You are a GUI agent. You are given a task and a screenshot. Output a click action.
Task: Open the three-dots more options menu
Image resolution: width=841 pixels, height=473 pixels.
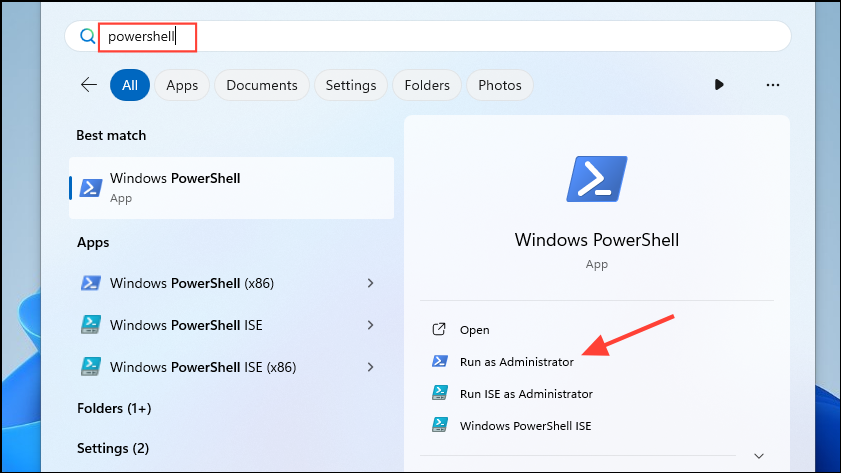[772, 85]
